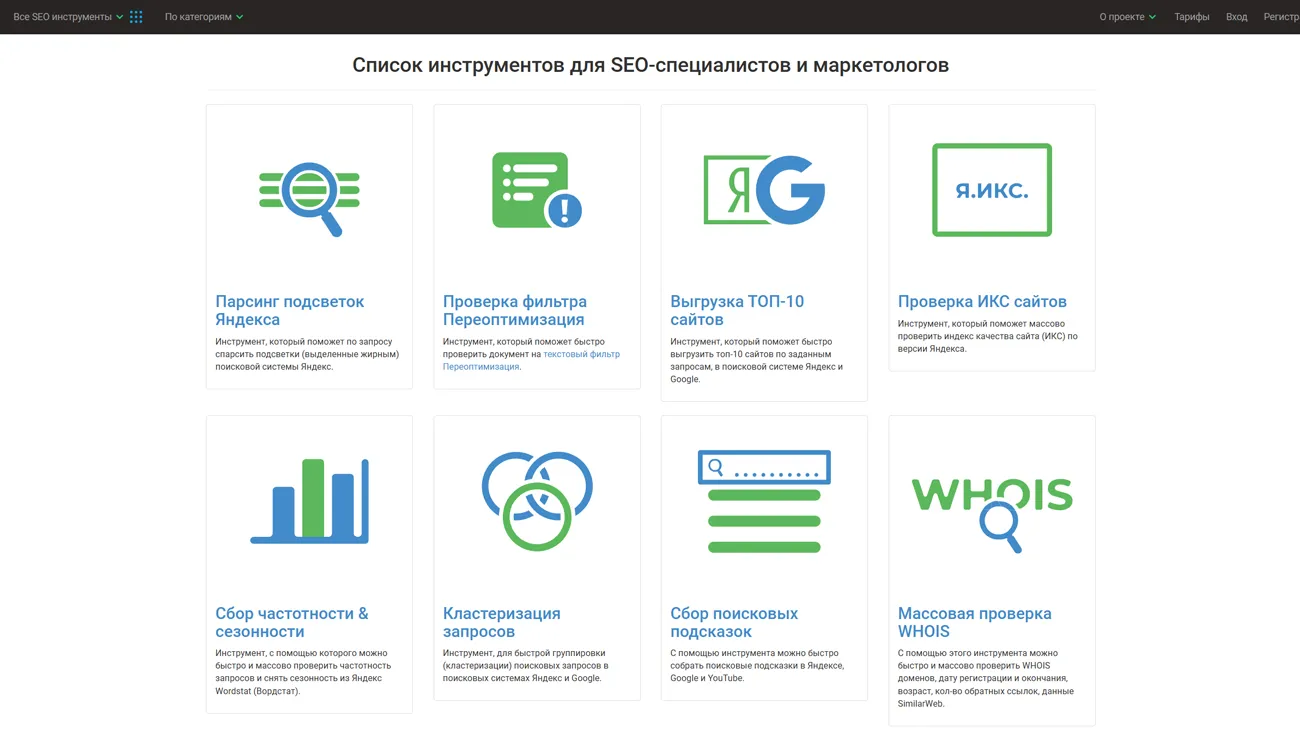This screenshot has height=731, width=1300.
Task: Go to the 'Тарифы' menu item
Action: click(1191, 17)
